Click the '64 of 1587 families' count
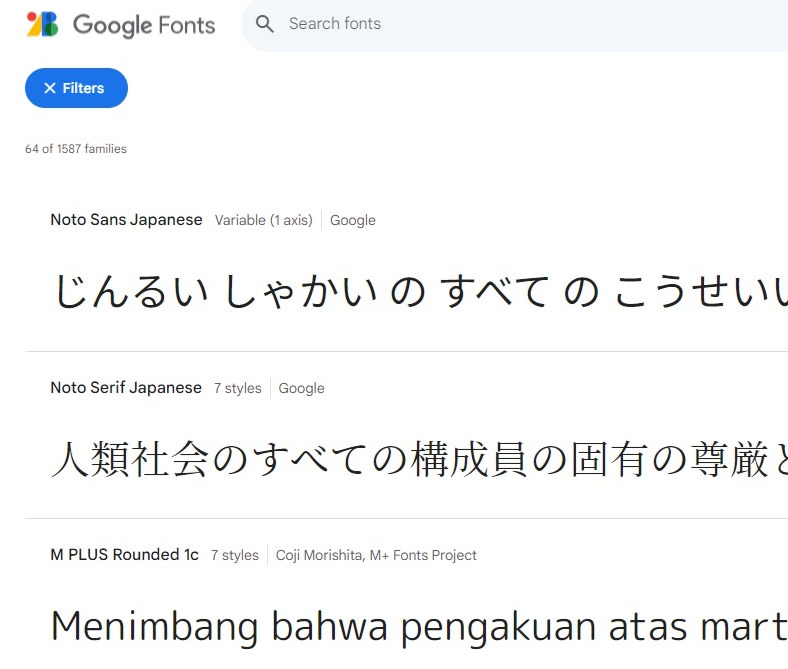This screenshot has width=788, height=669. (76, 149)
